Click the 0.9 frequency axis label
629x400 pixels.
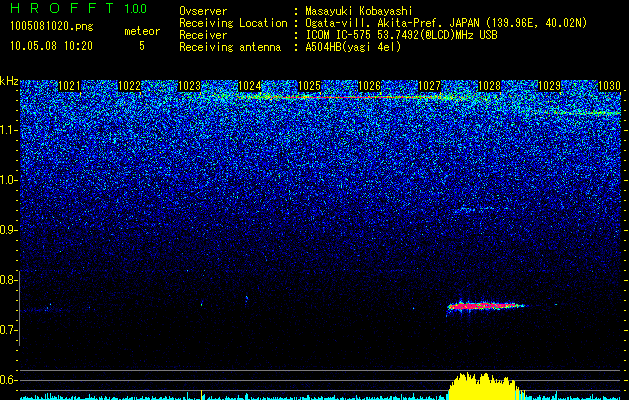(x=8, y=230)
